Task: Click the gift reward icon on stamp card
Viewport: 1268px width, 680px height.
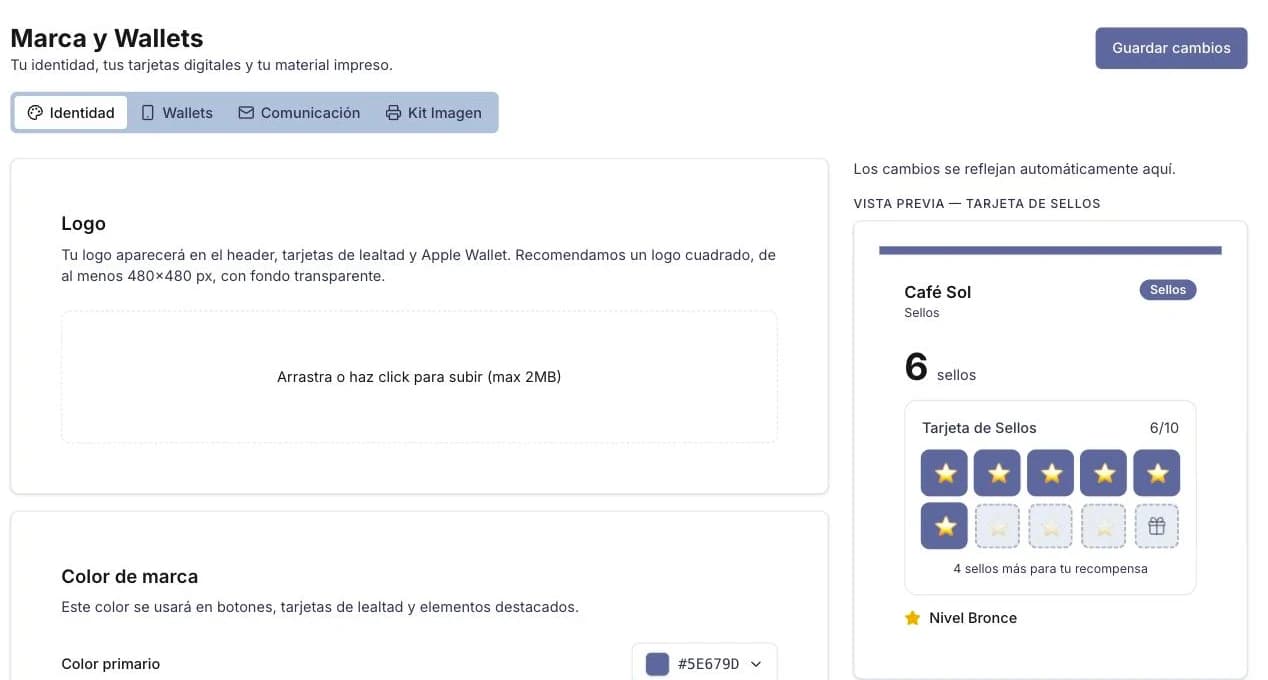Action: click(x=1157, y=526)
